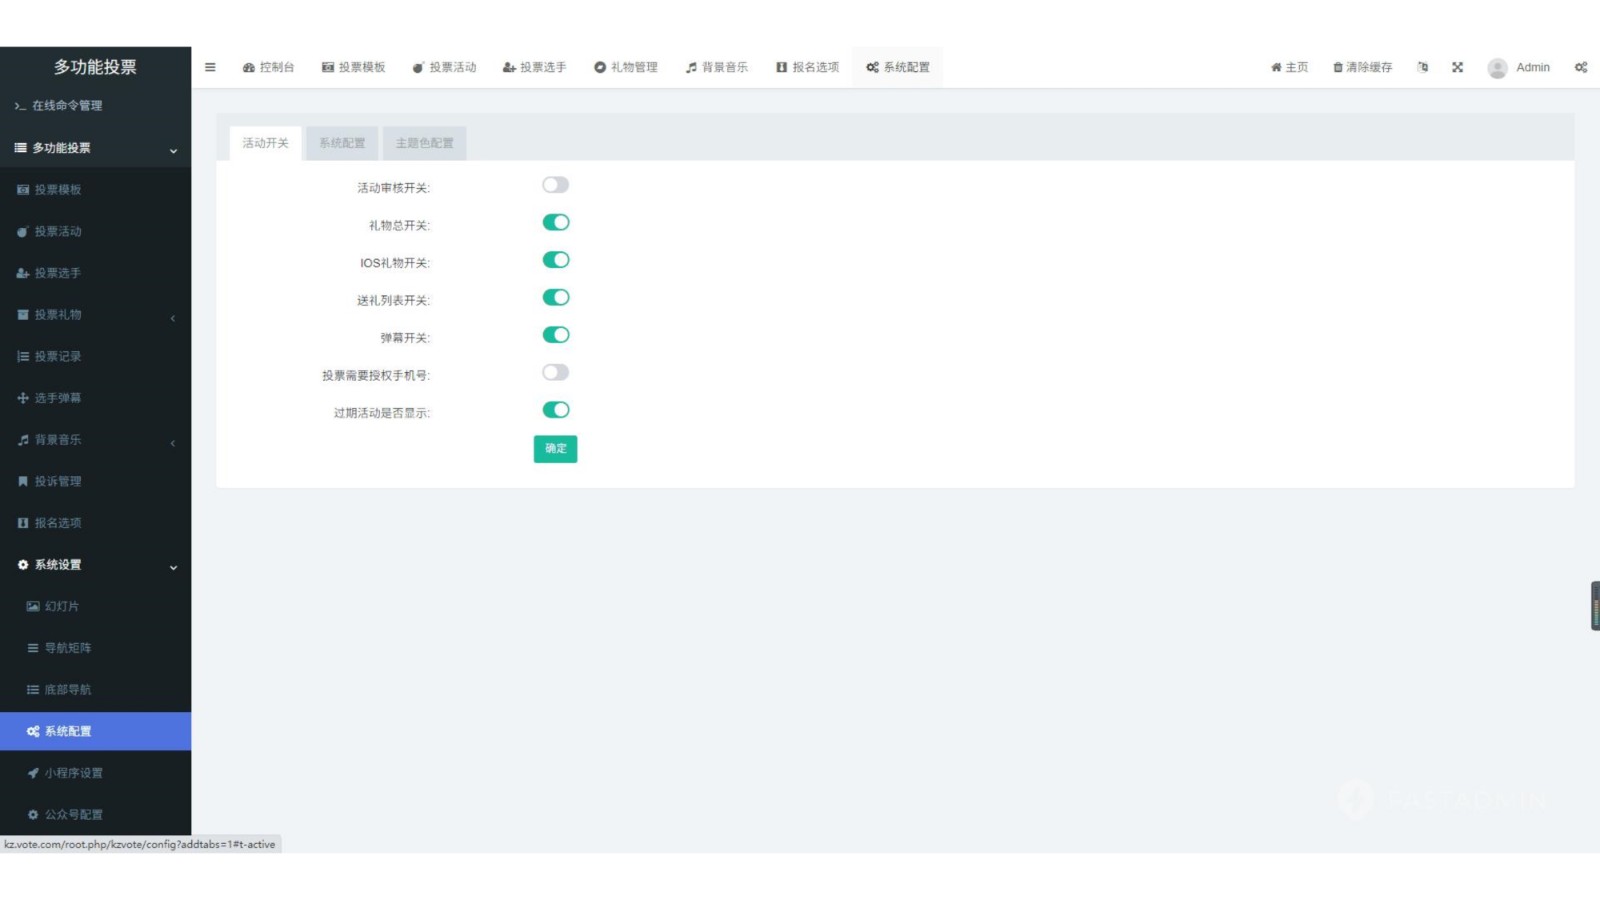Click the dark handle on right edge
This screenshot has width=1600, height=900.
pyautogui.click(x=1595, y=606)
